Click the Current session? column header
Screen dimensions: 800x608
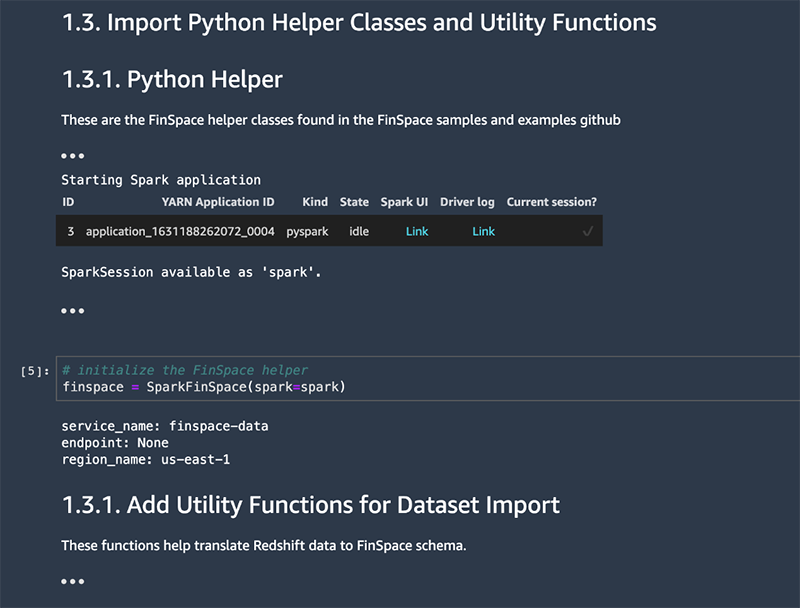551,202
